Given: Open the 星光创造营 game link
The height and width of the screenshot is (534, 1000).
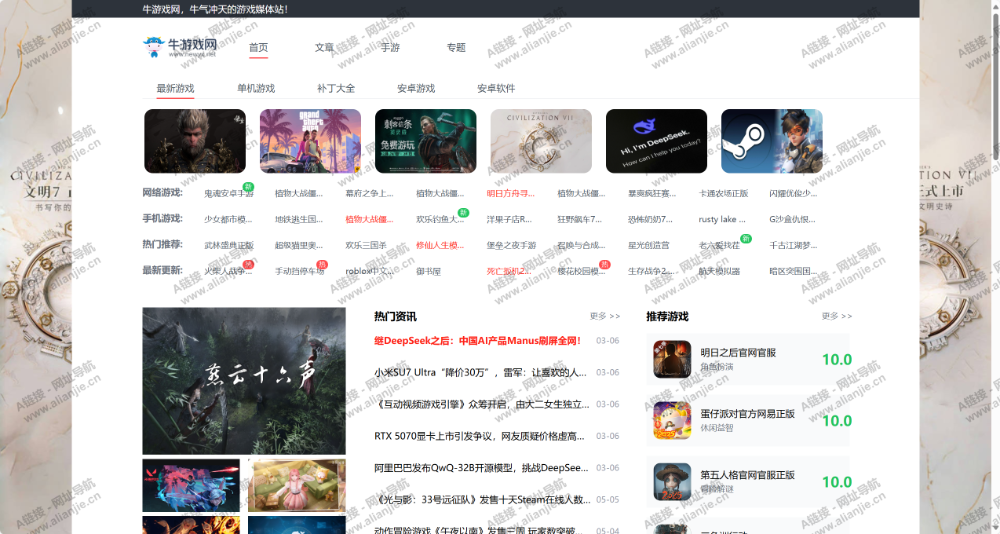Looking at the screenshot, I should [649, 245].
